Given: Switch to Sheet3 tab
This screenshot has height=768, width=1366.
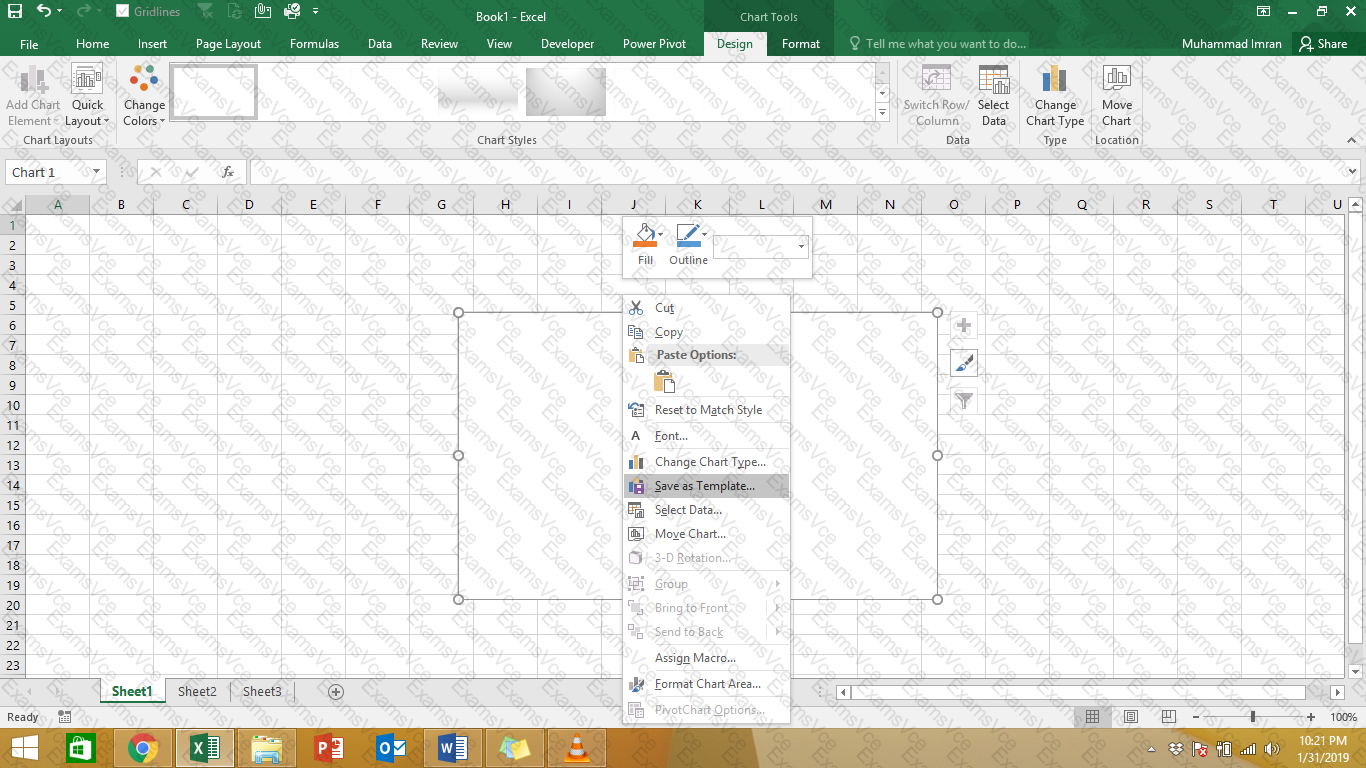Looking at the screenshot, I should pyautogui.click(x=262, y=691).
